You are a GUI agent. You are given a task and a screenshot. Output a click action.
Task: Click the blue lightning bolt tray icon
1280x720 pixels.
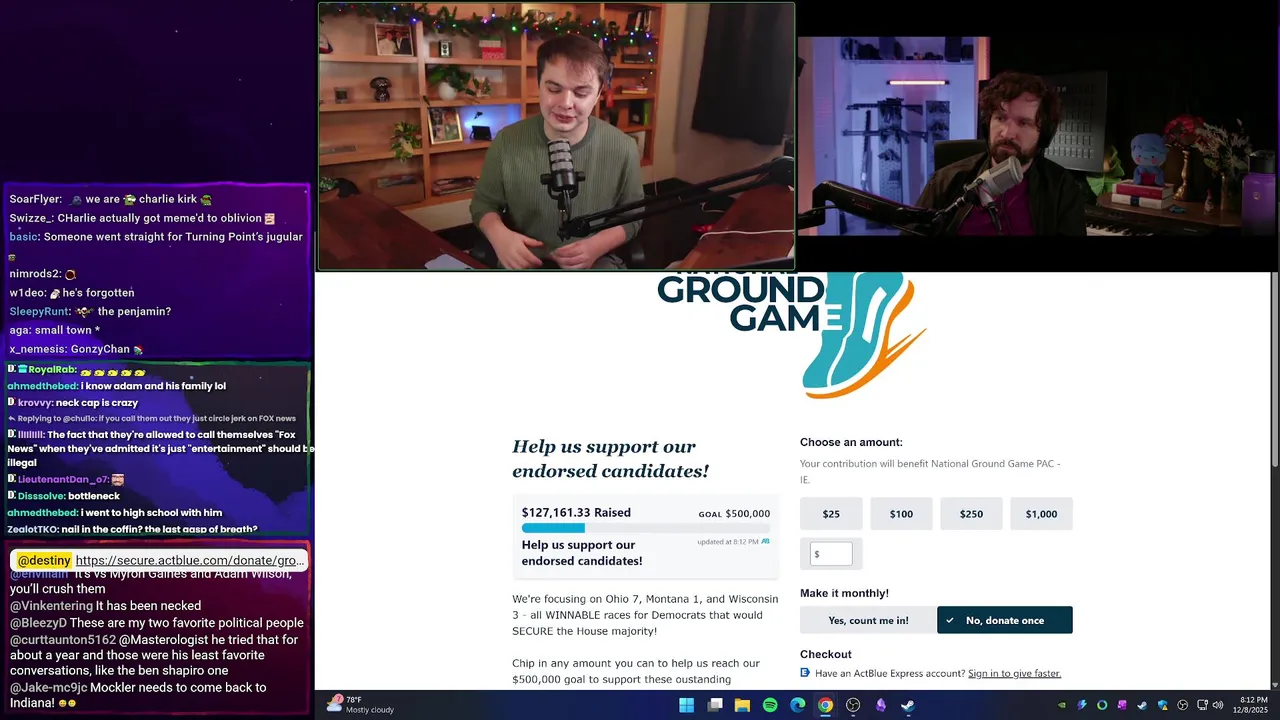point(1082,705)
